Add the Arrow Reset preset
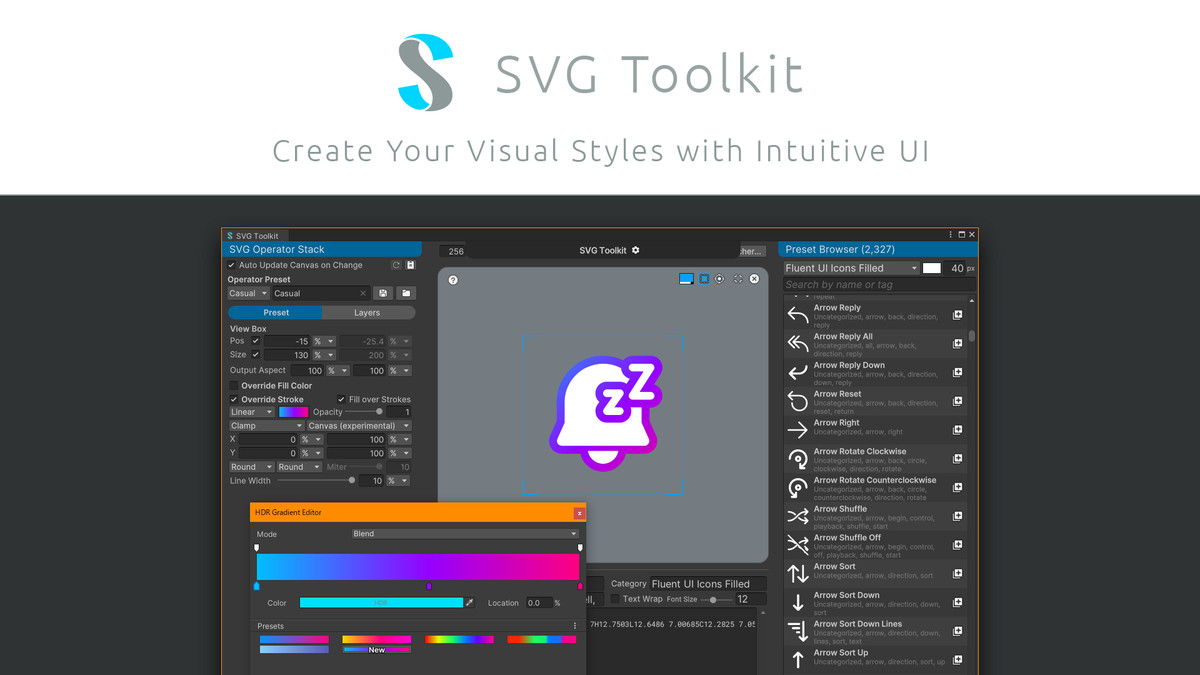The image size is (1200, 675). tap(957, 401)
